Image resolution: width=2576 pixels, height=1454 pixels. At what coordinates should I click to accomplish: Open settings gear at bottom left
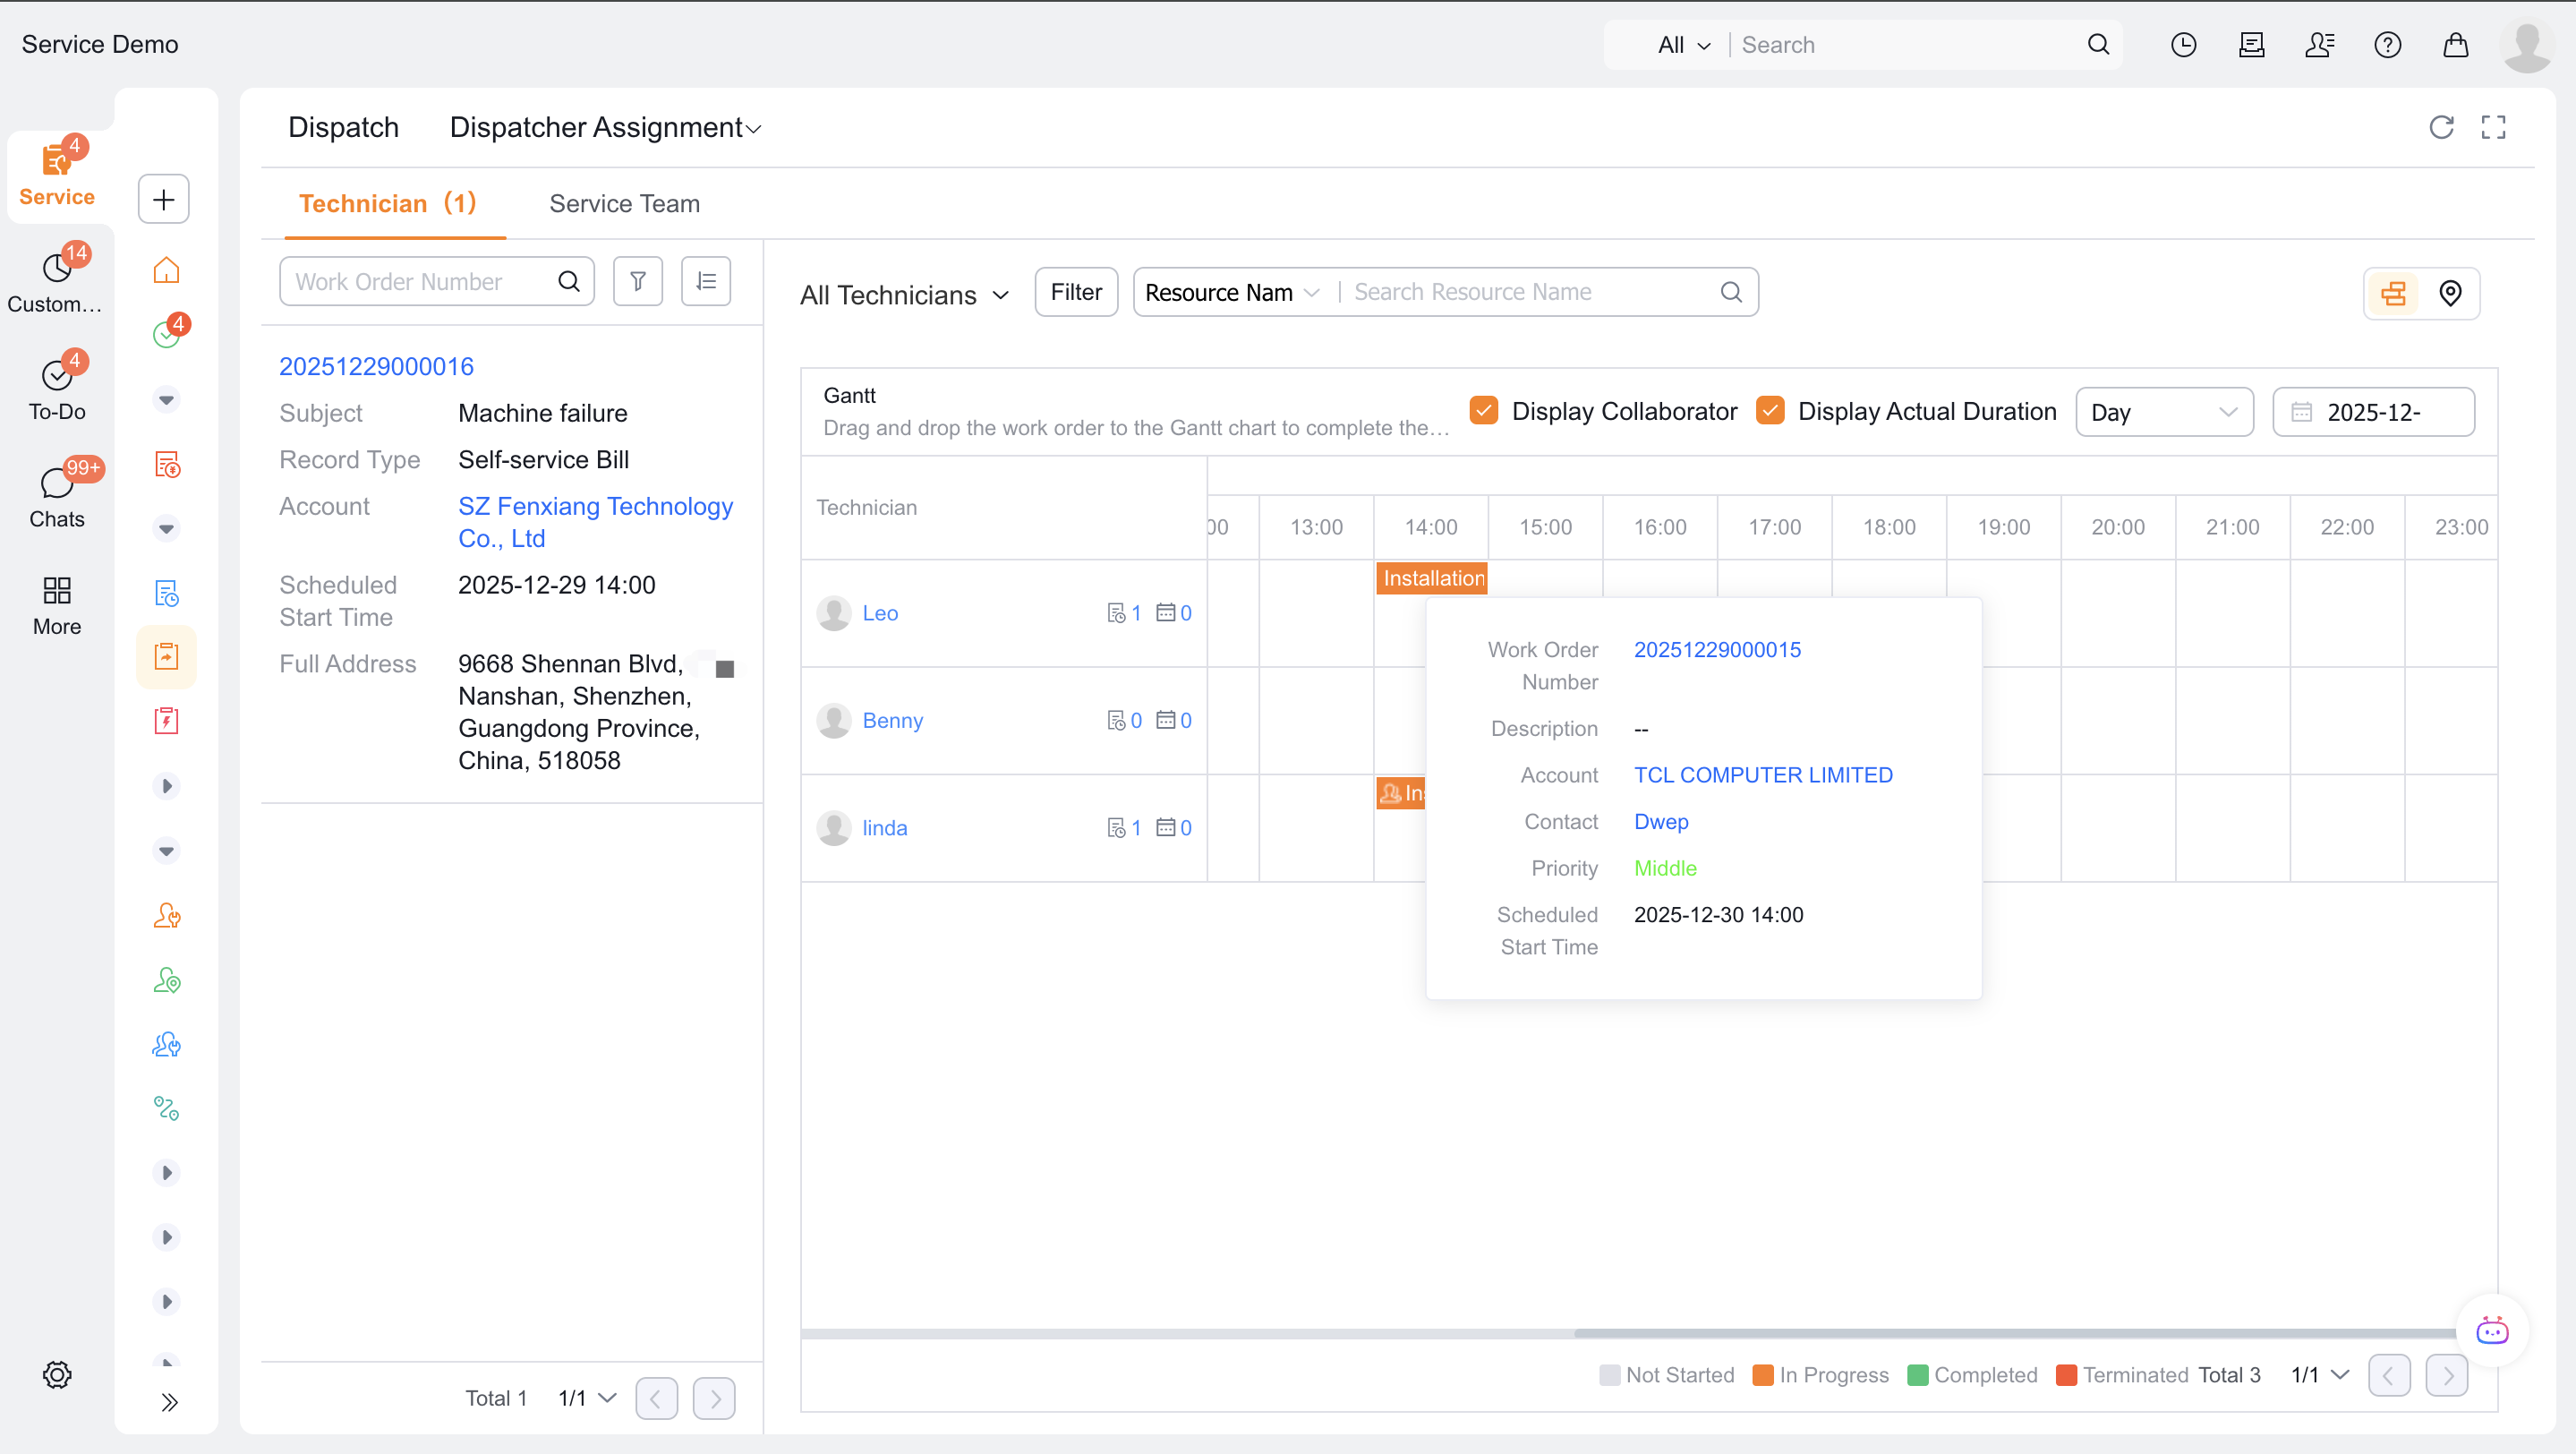click(x=57, y=1374)
